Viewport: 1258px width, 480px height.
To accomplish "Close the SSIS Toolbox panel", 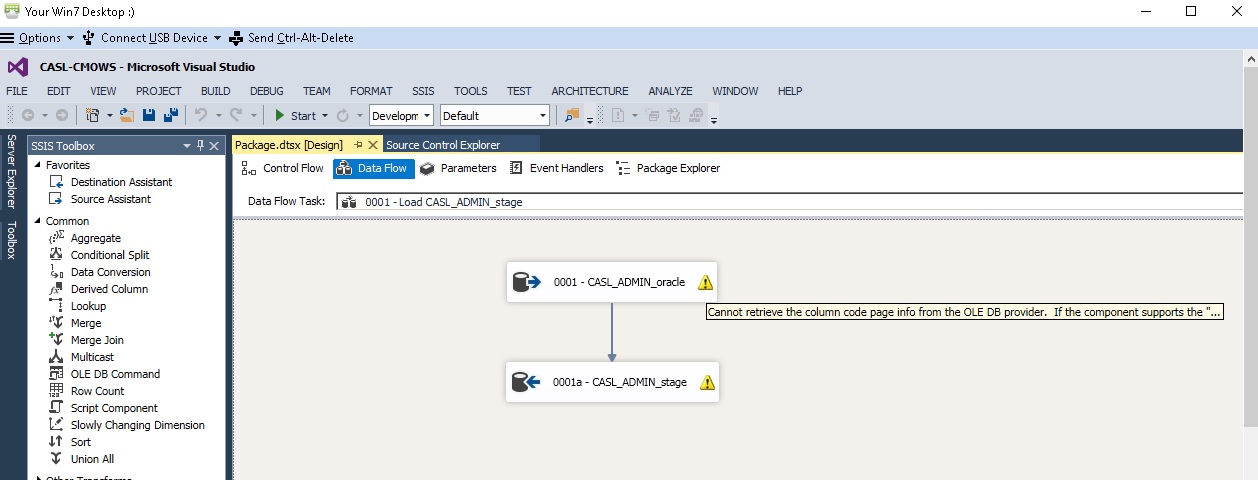I will pos(215,146).
